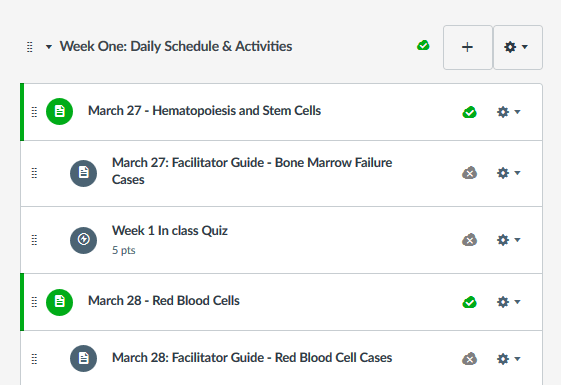The image size is (561, 385).
Task: Click the page icon for March 28 Red Blood Cells
Action: 59,302
